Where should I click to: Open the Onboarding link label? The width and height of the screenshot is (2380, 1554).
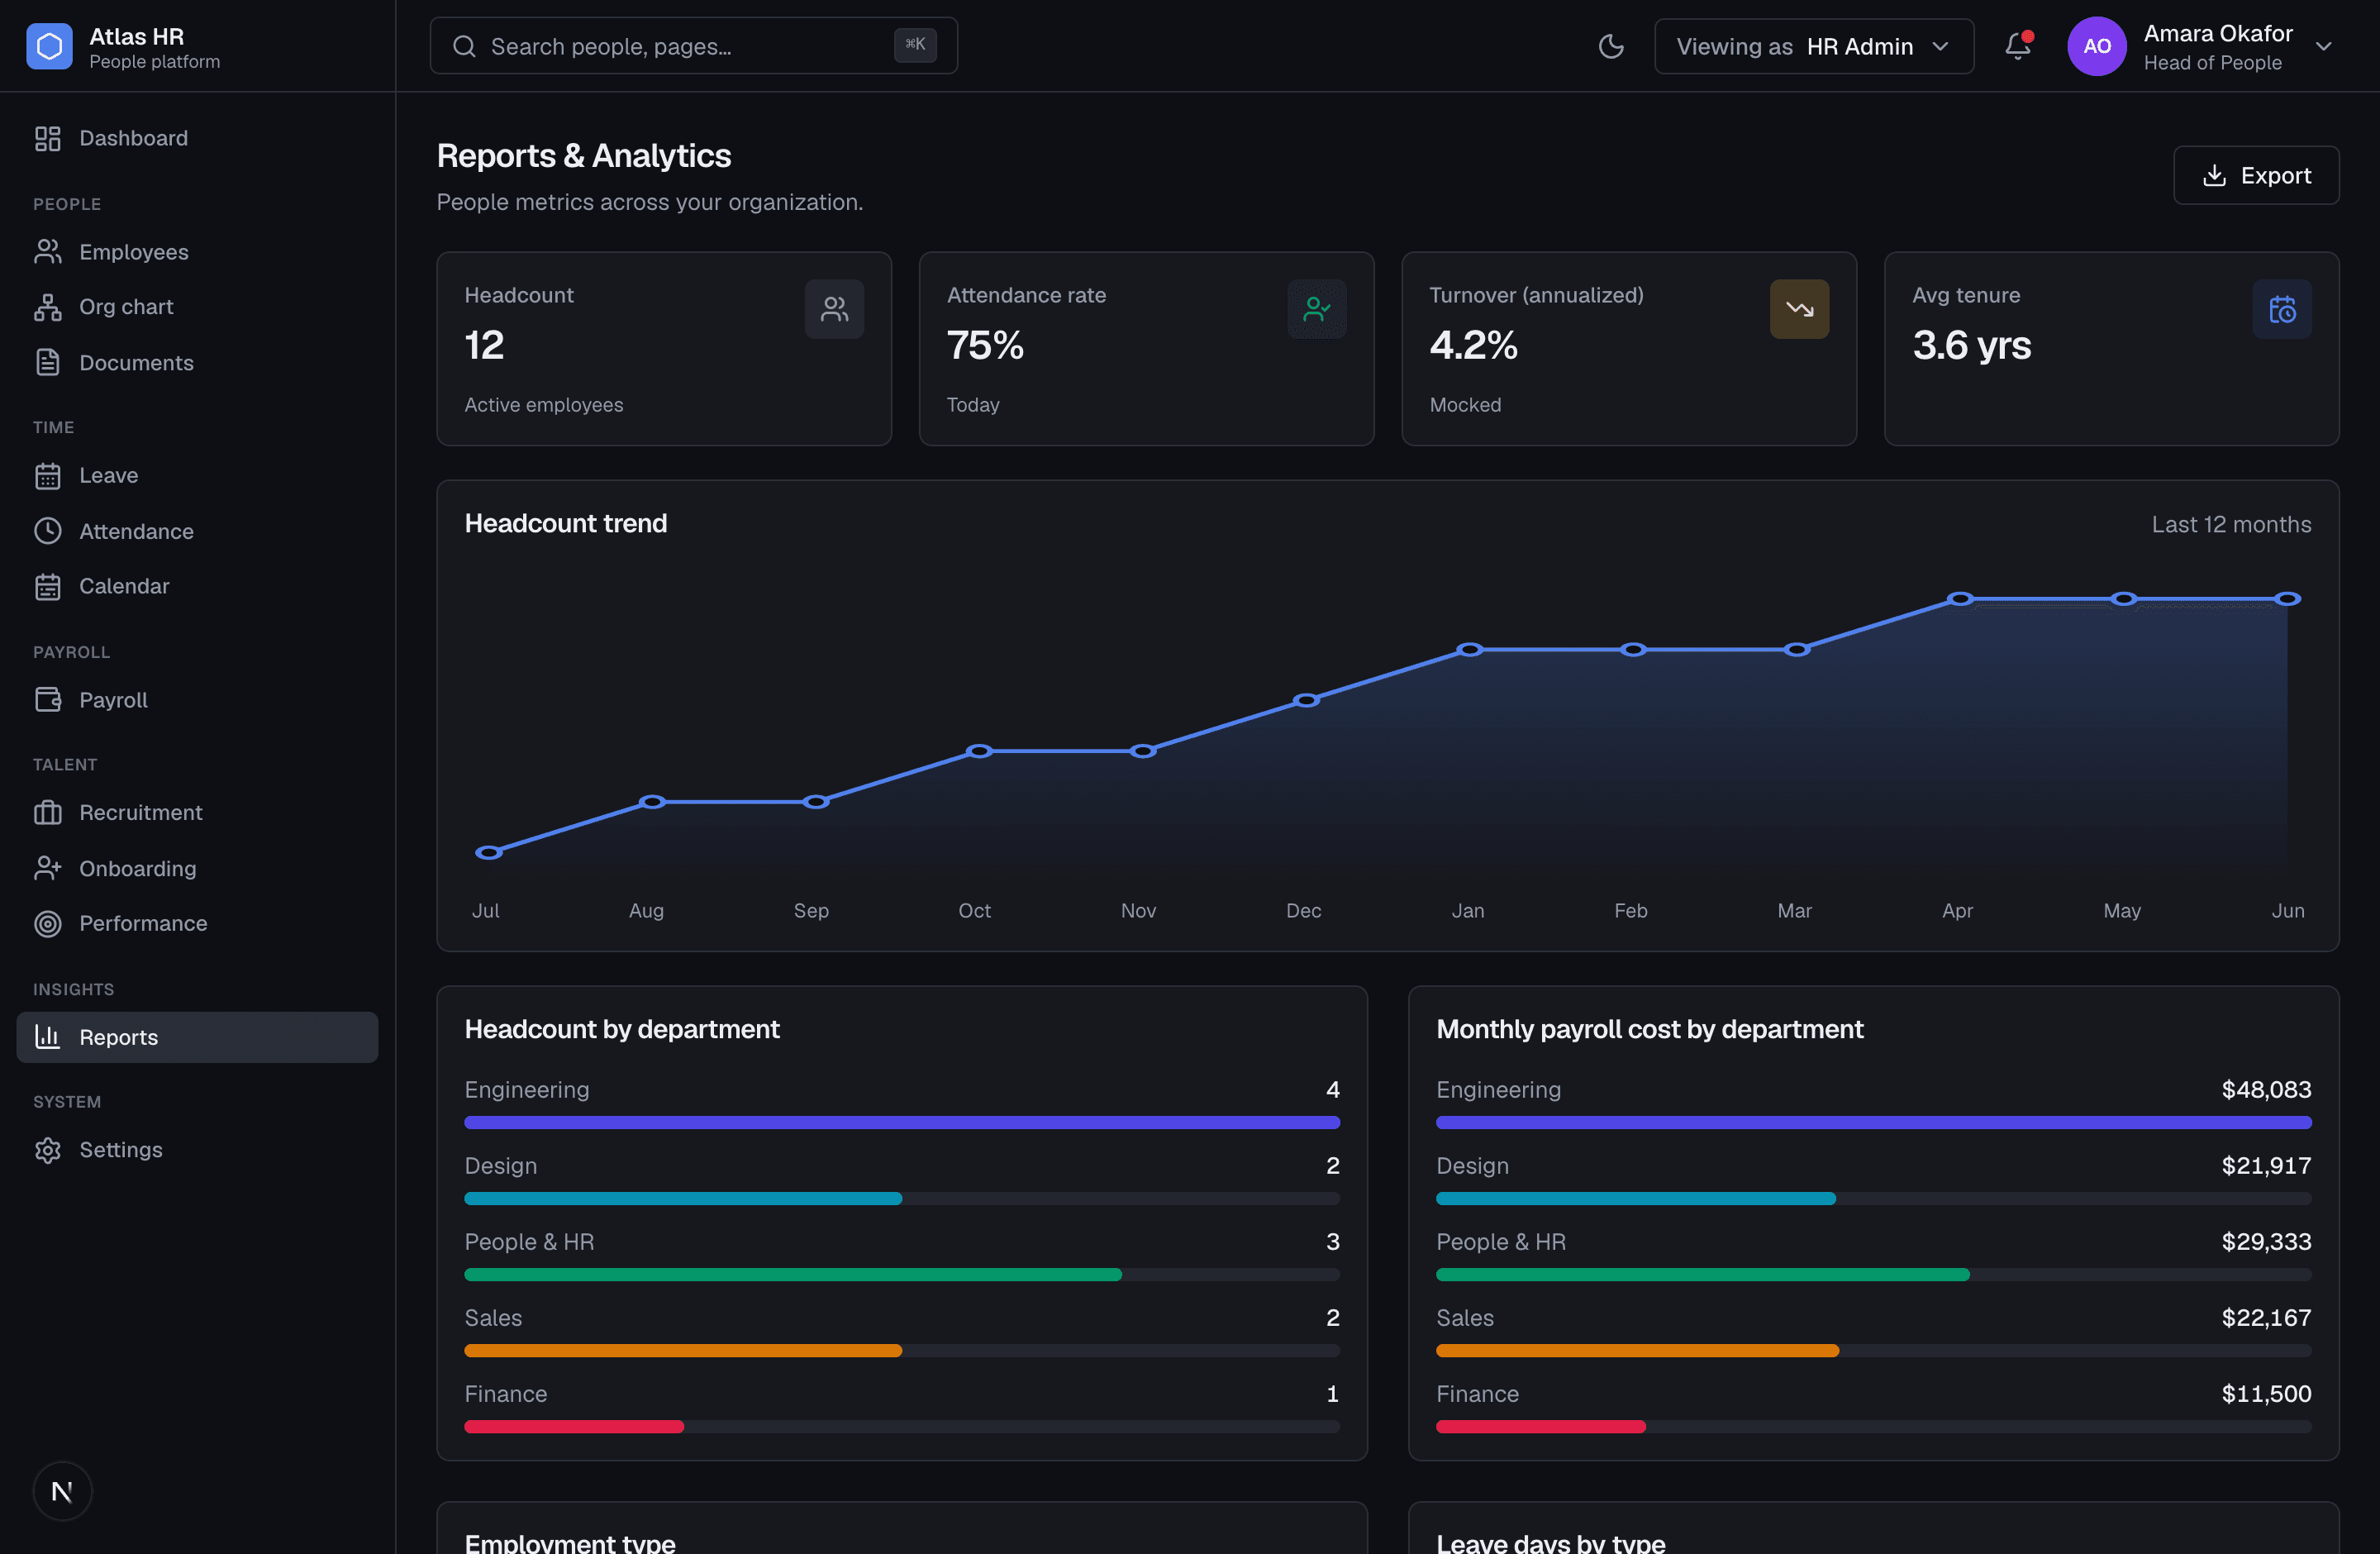click(137, 868)
